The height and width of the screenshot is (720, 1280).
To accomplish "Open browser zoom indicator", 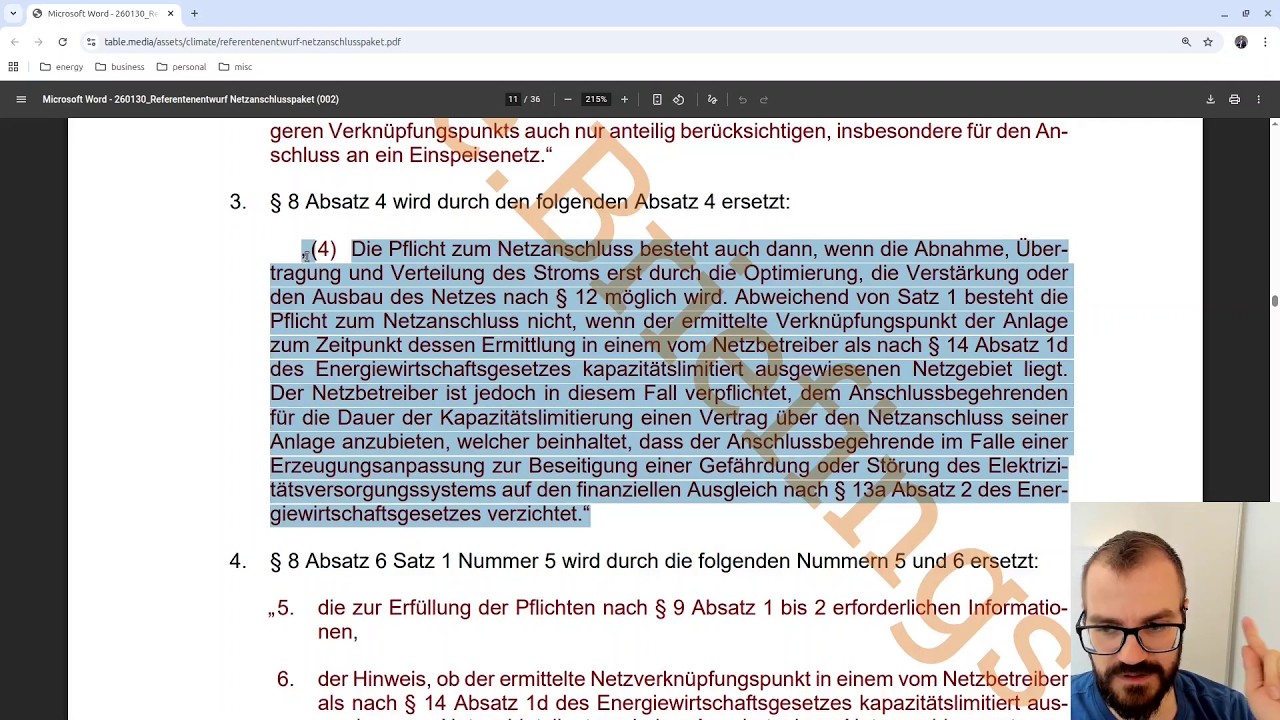I will (x=1186, y=42).
